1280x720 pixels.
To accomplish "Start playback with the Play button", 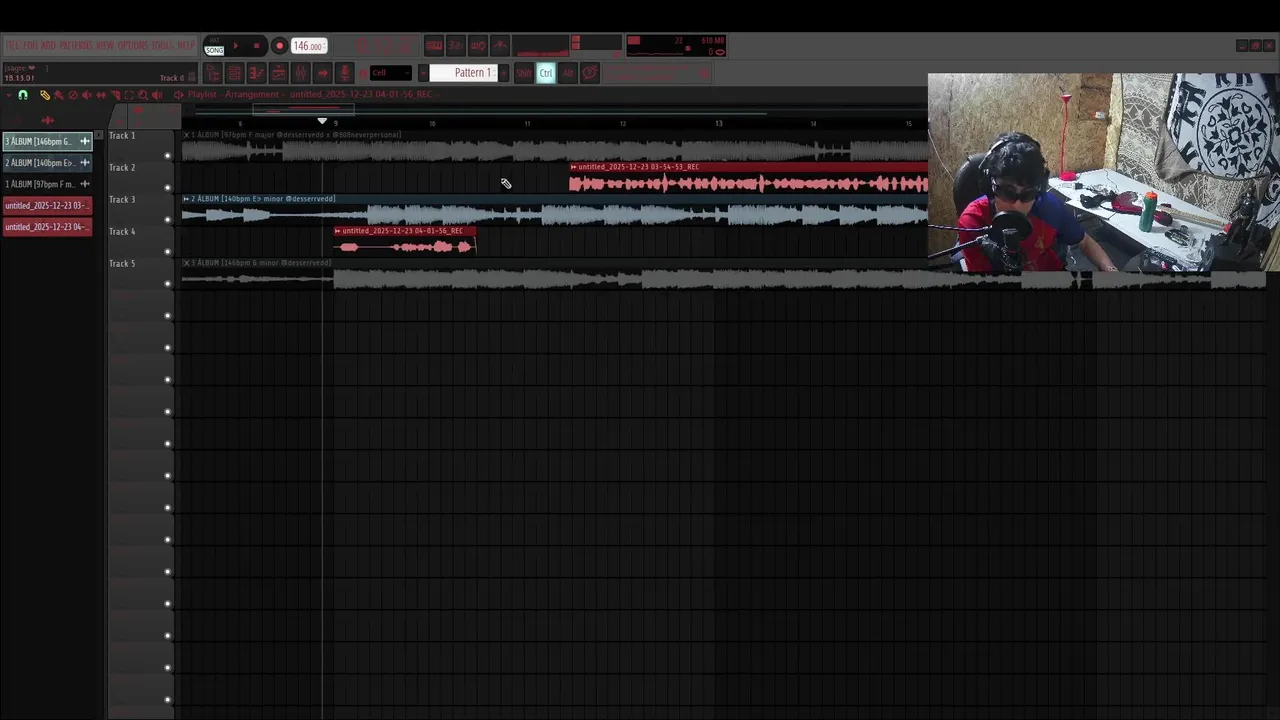I will 236,46.
